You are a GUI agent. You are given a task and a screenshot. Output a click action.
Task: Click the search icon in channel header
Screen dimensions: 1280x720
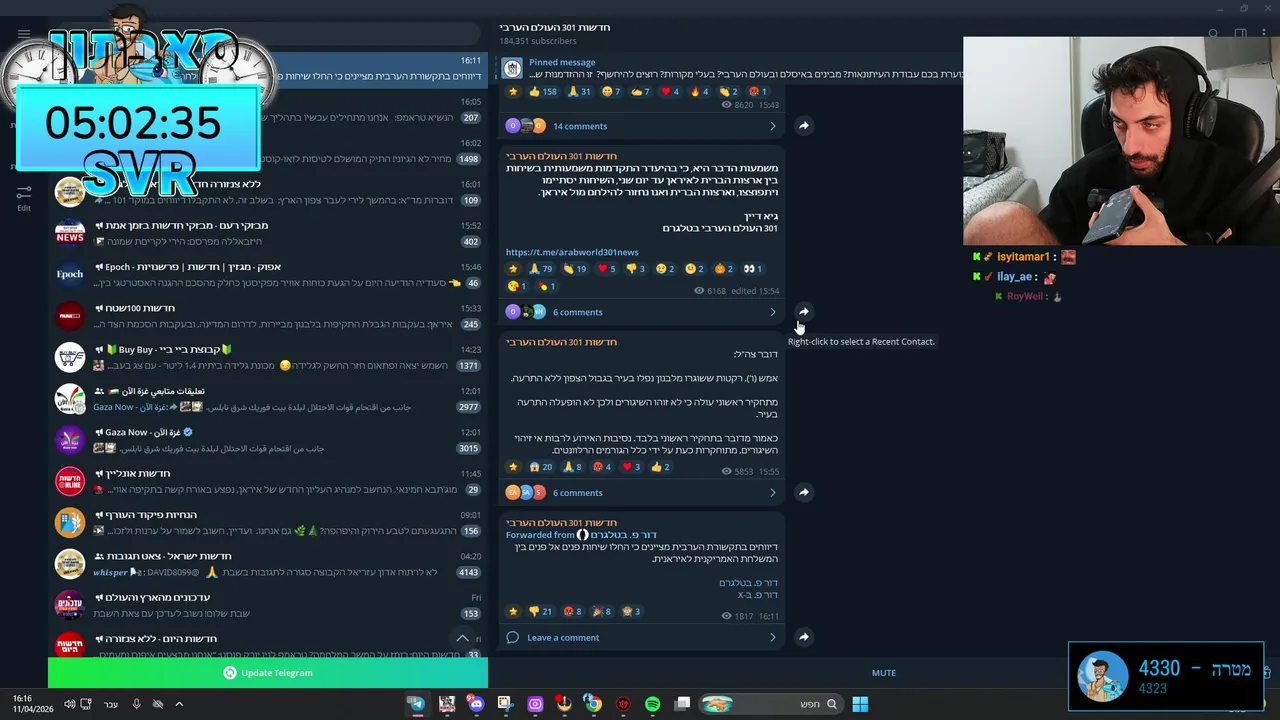tap(1213, 34)
